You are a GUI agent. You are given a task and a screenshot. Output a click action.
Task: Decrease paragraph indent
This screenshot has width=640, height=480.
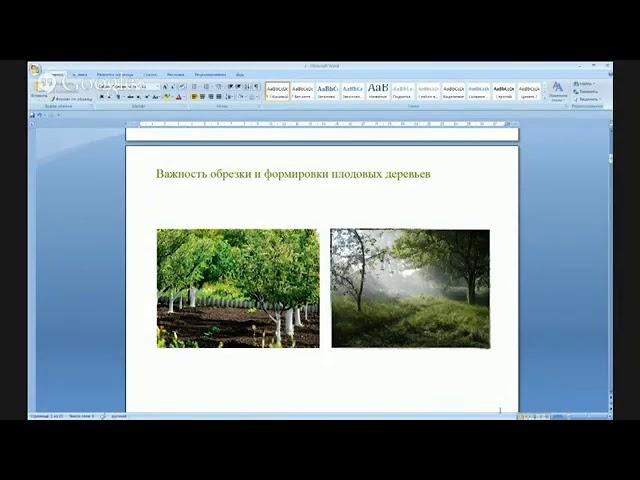coord(230,87)
